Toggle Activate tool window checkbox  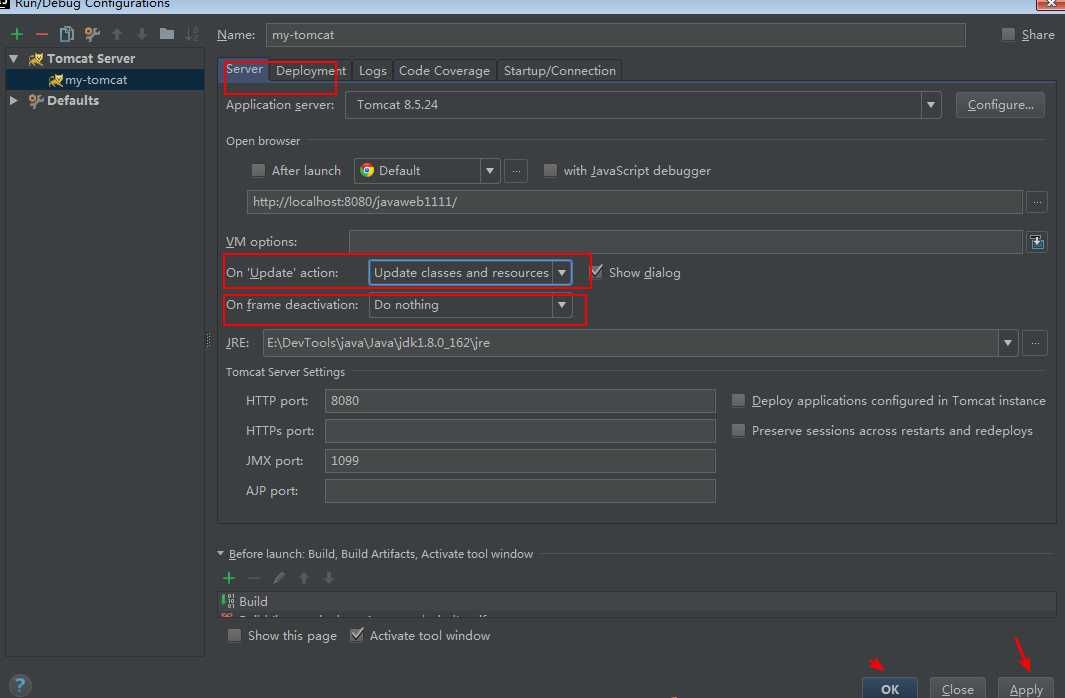[357, 636]
